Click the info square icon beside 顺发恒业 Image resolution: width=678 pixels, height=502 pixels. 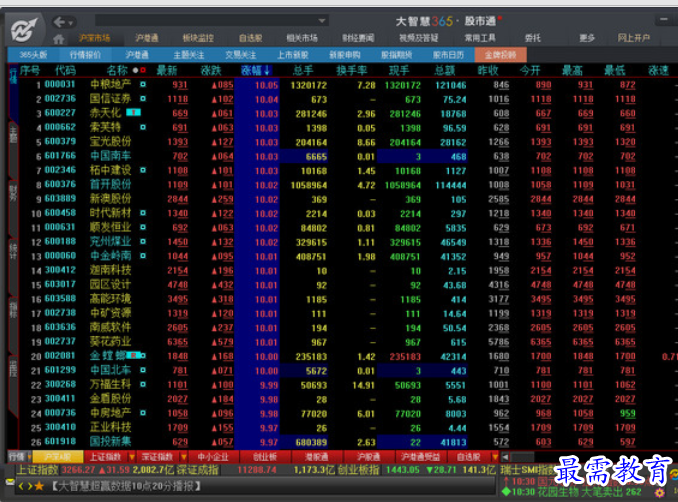tap(143, 227)
